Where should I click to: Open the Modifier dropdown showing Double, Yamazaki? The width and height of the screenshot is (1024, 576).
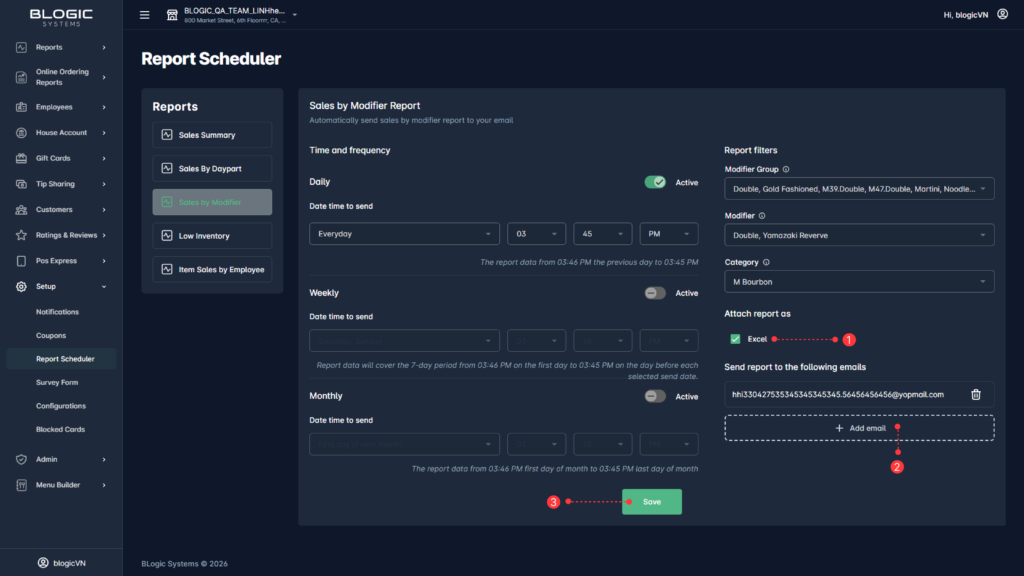pyautogui.click(x=859, y=235)
